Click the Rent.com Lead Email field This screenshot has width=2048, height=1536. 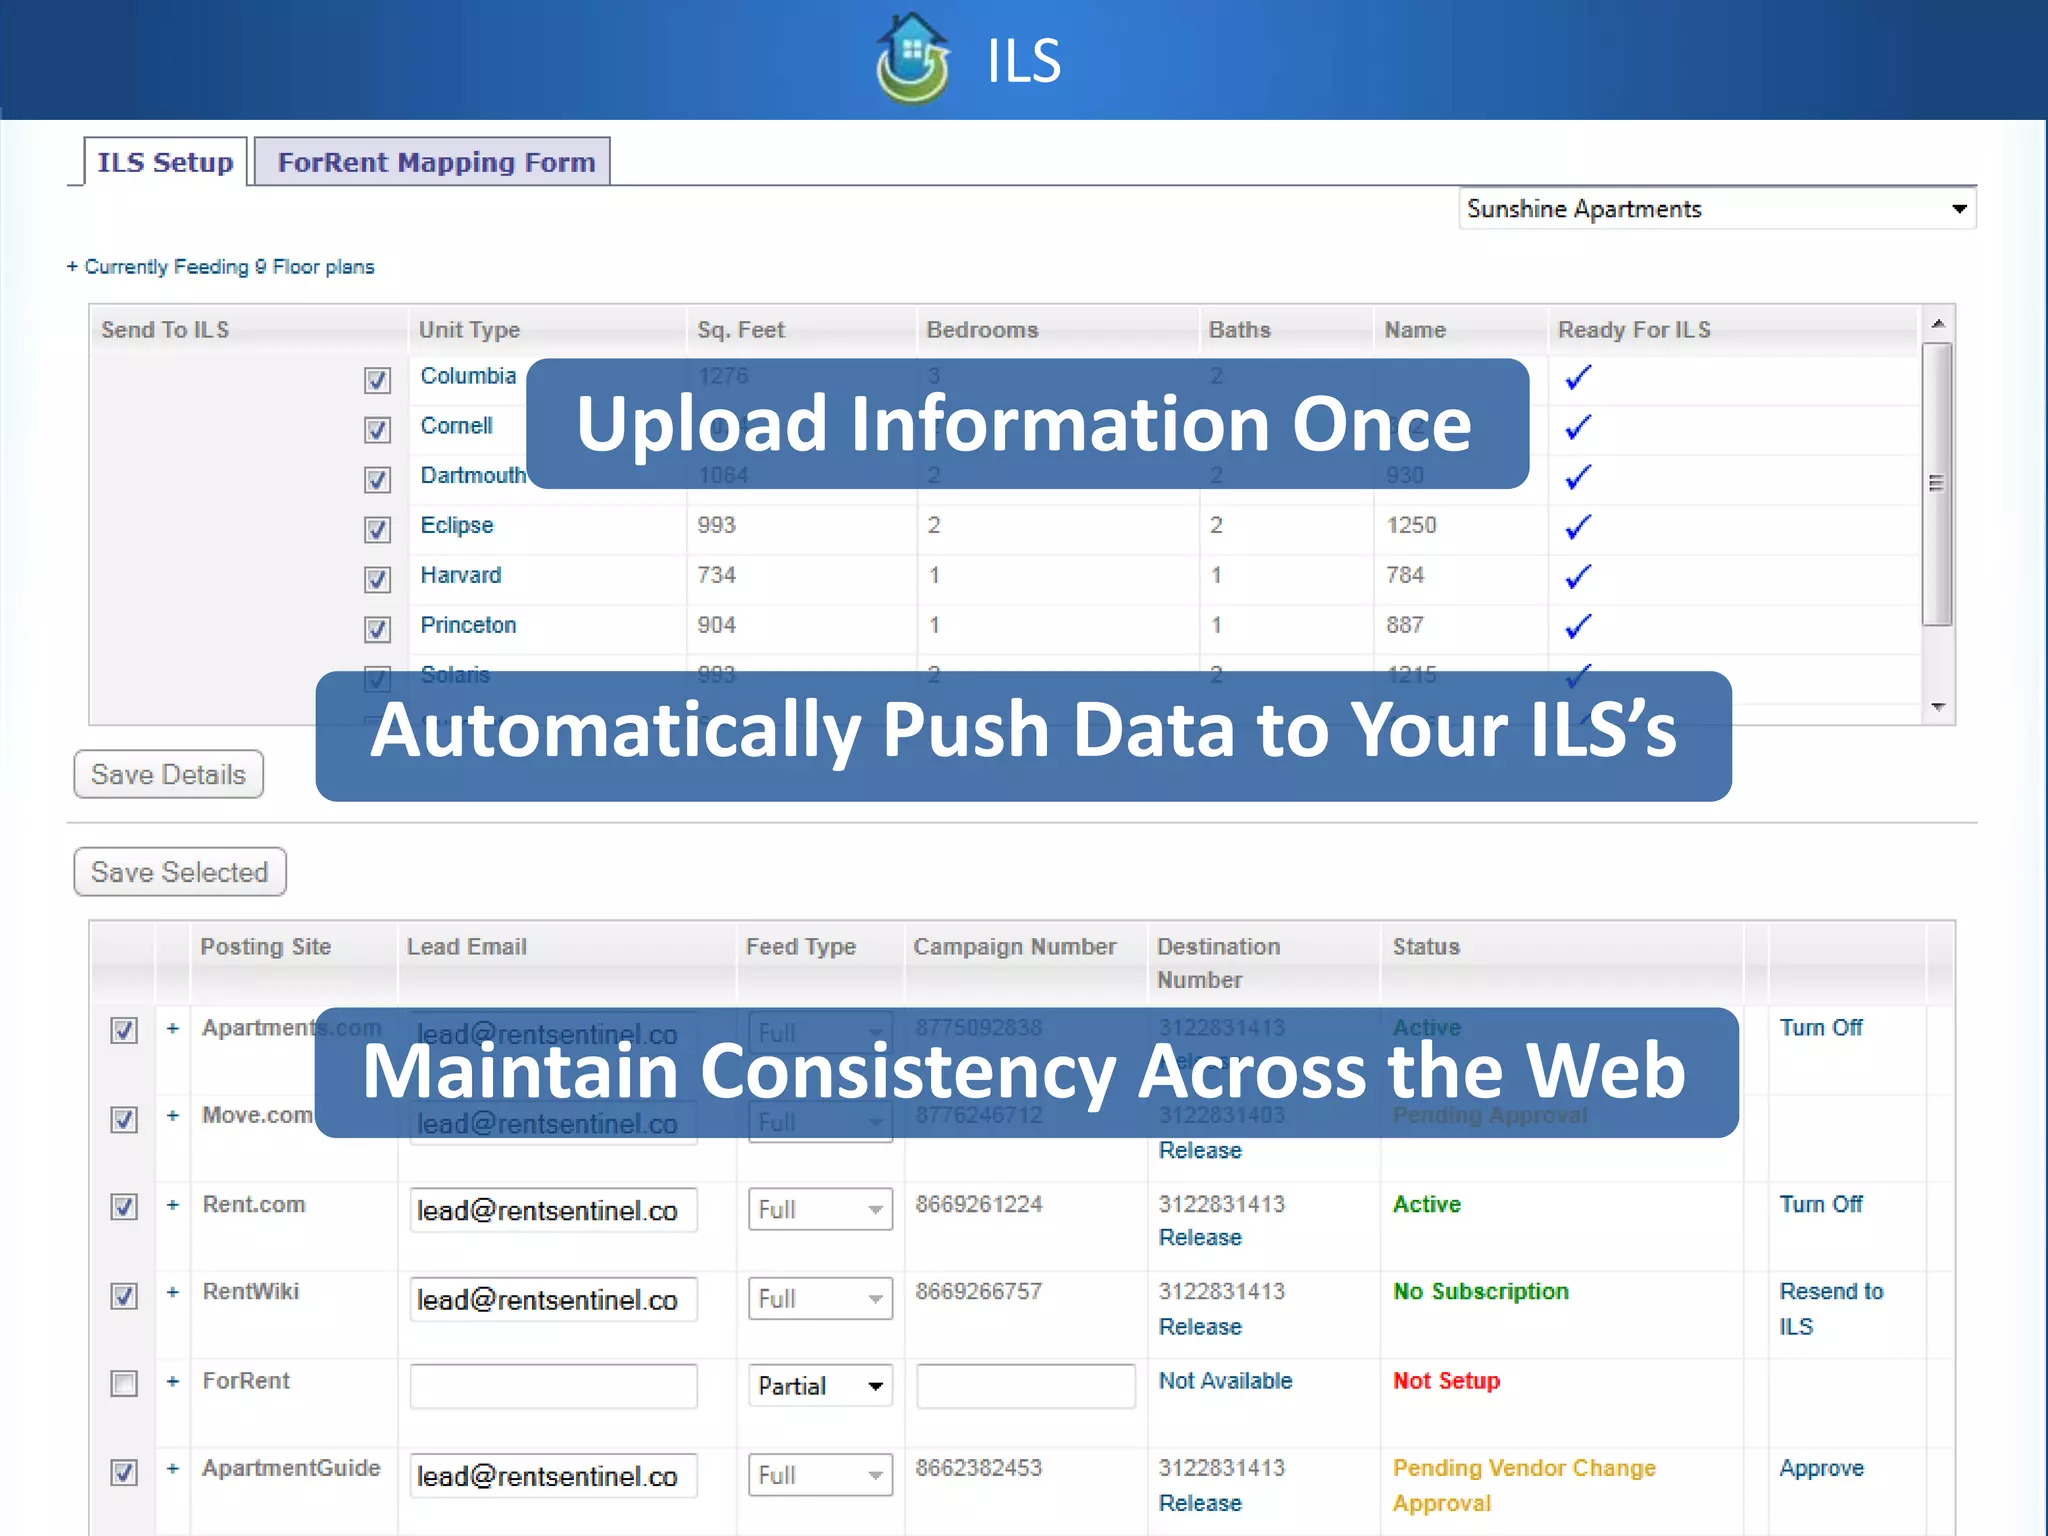pyautogui.click(x=553, y=1210)
